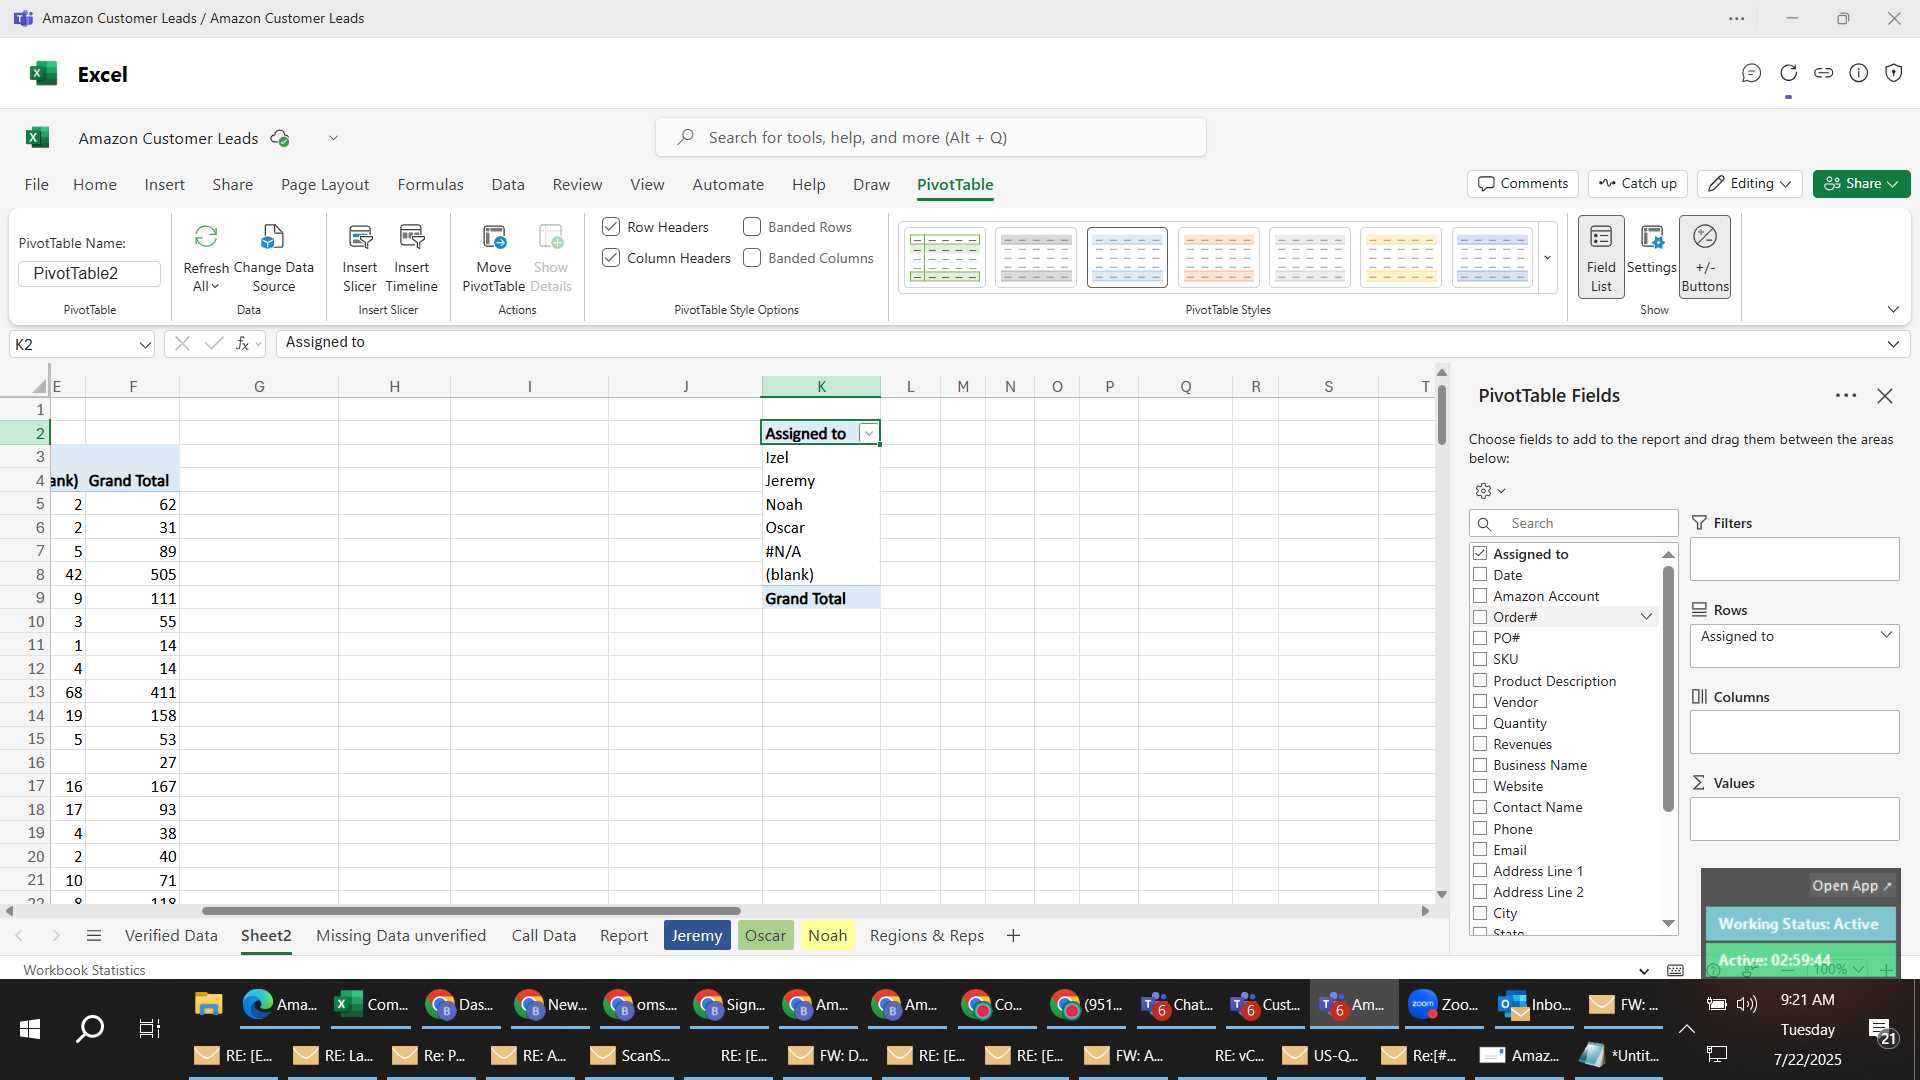Expand the Name Box dropdown

point(145,345)
